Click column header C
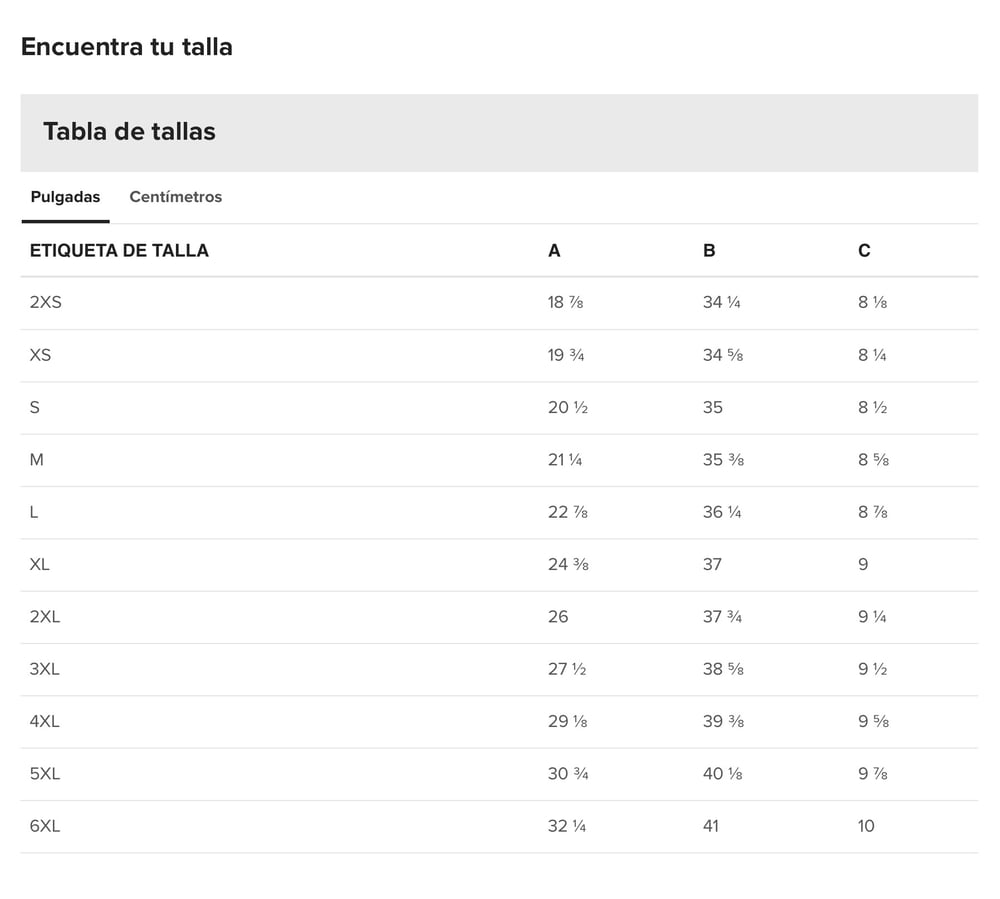The image size is (1000, 899). [864, 250]
